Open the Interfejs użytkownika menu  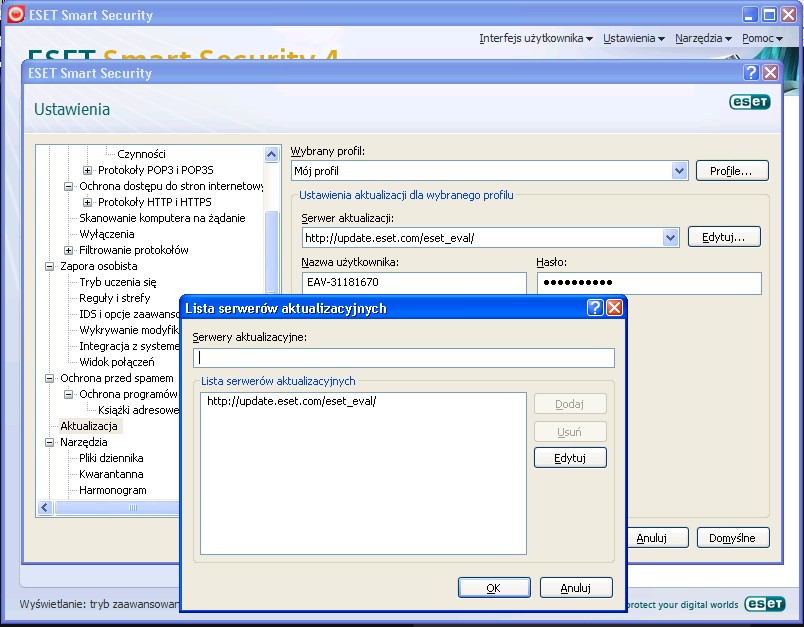[536, 38]
